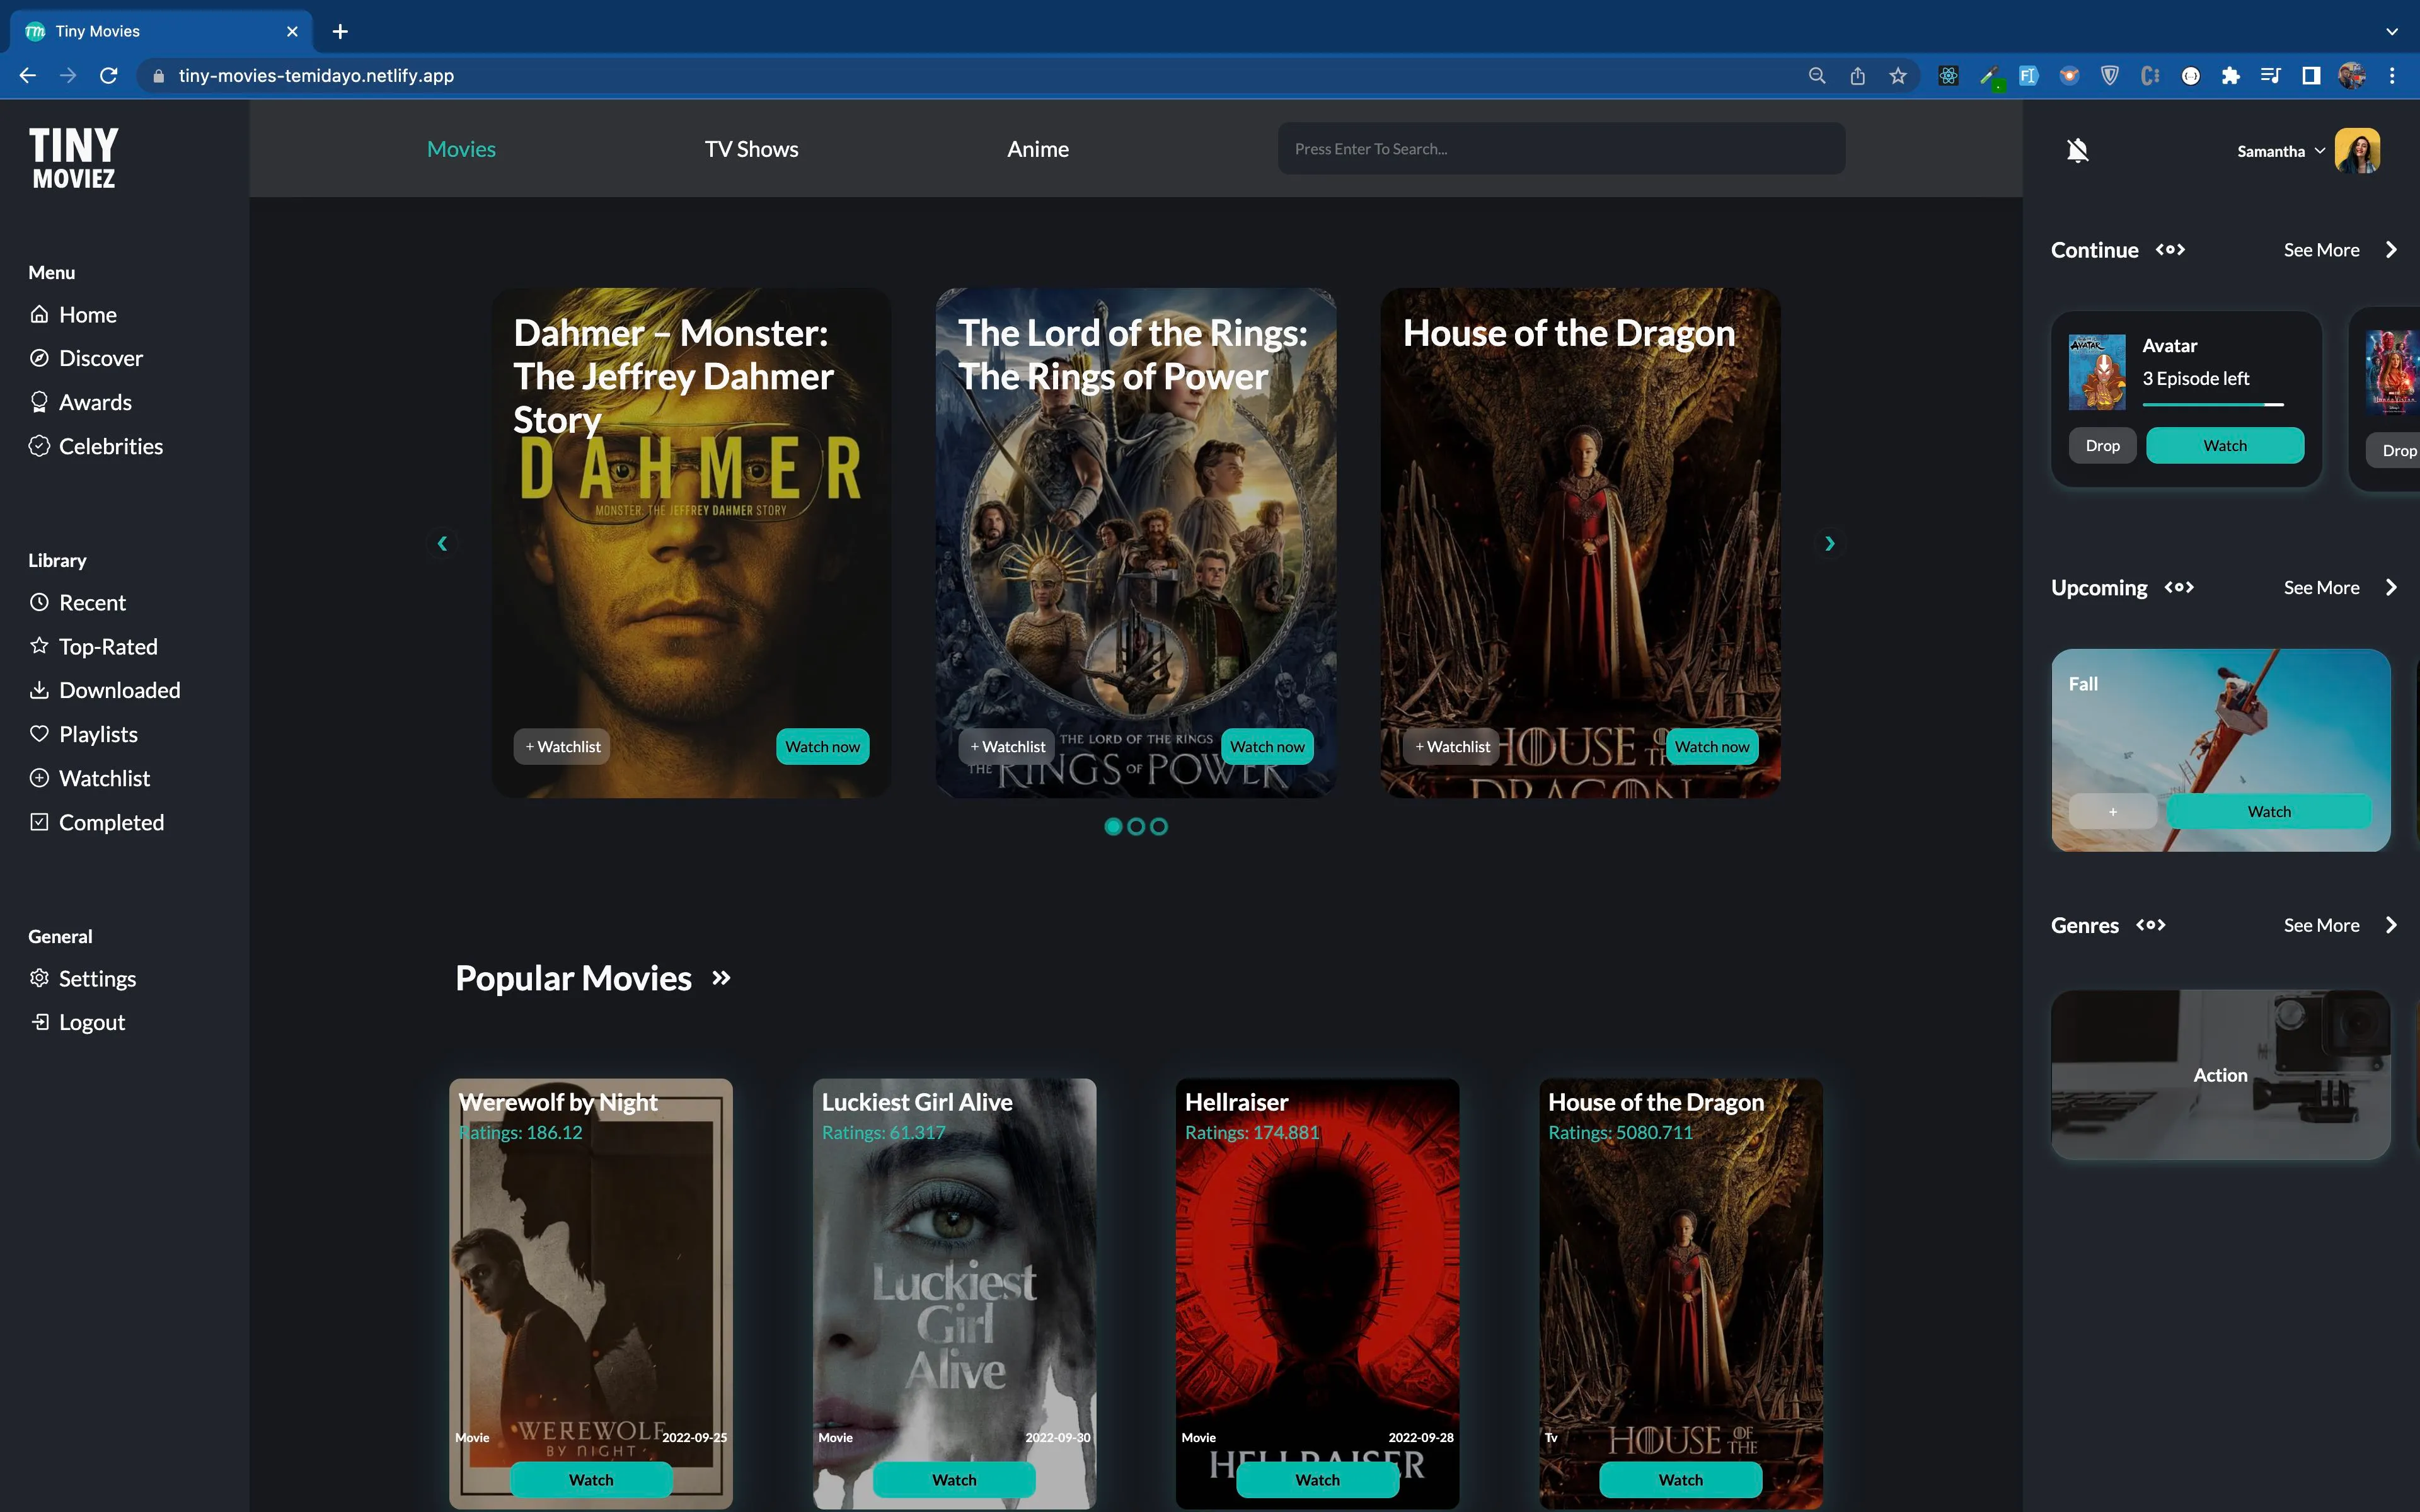The width and height of the screenshot is (2420, 1512).
Task: Expand See More for Upcoming section
Action: point(2340,587)
